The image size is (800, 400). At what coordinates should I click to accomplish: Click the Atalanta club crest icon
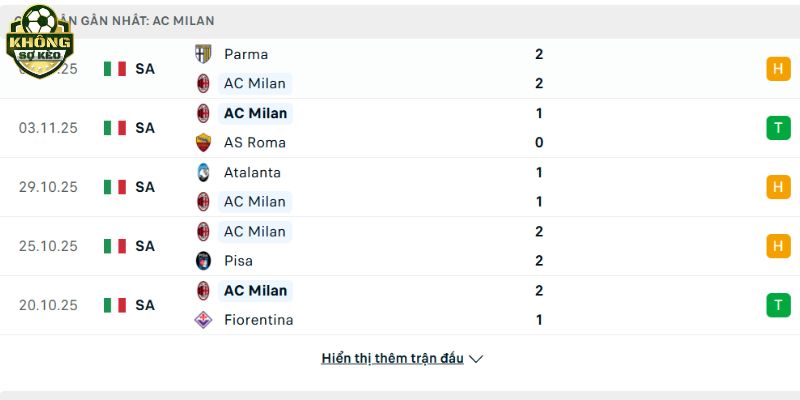(x=203, y=172)
